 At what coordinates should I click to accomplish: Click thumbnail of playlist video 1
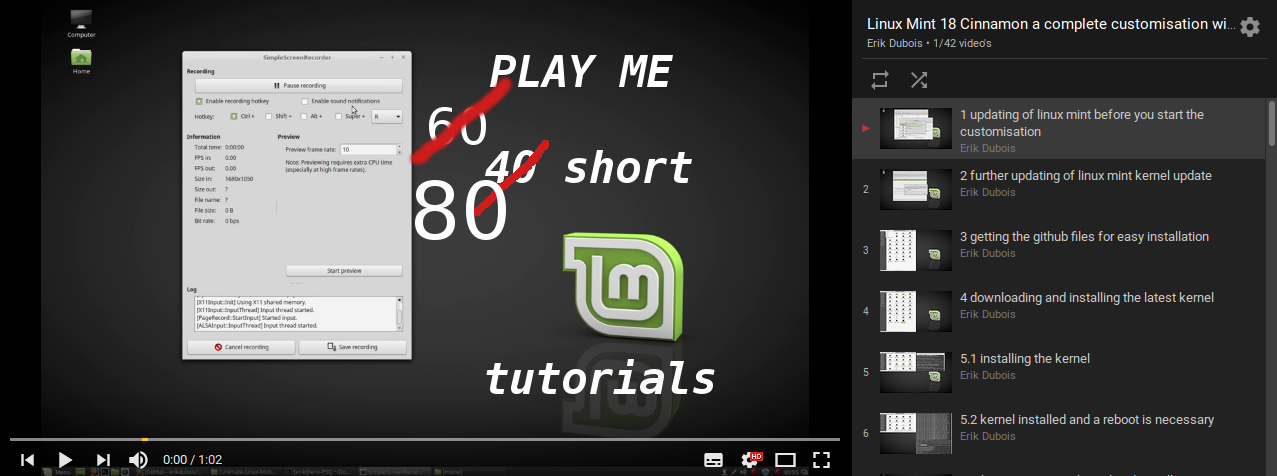click(916, 128)
